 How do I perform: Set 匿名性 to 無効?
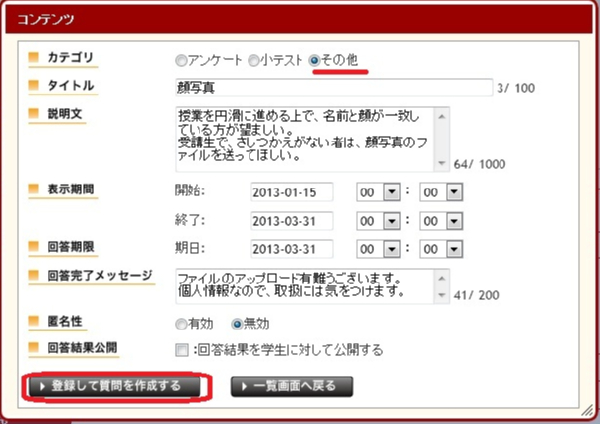click(x=237, y=324)
